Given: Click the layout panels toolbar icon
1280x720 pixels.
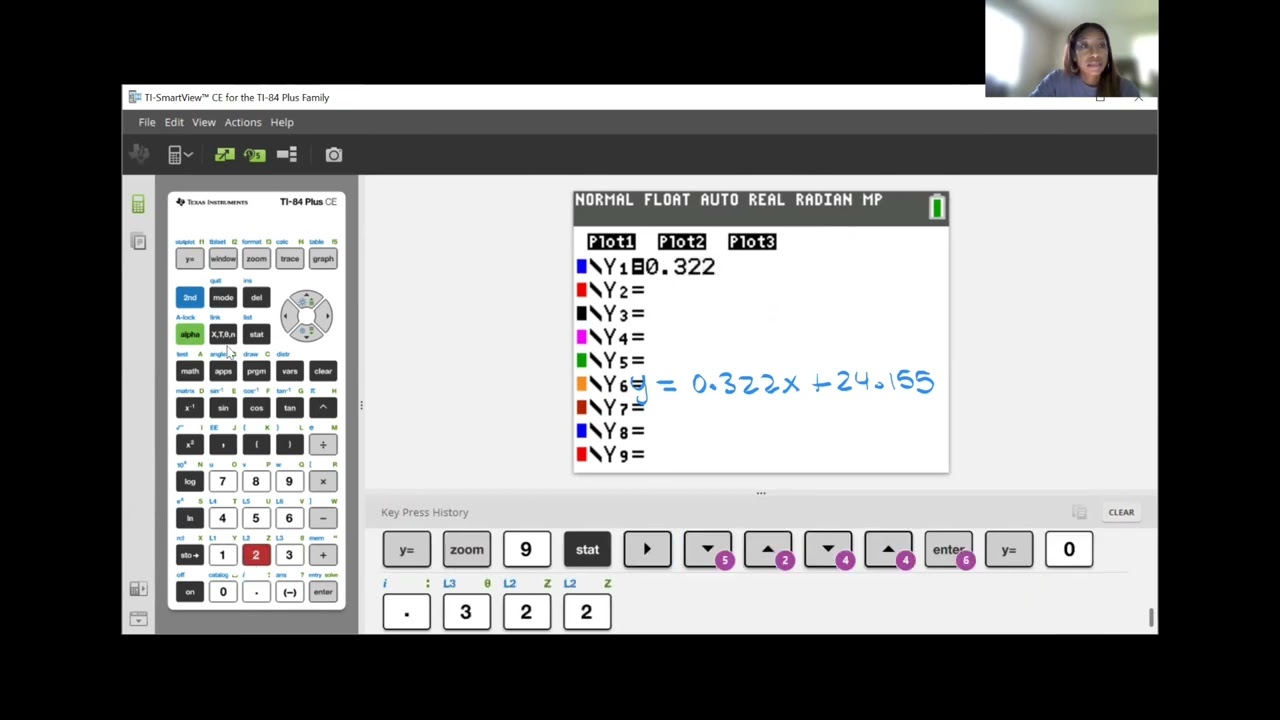Looking at the screenshot, I should pos(287,154).
